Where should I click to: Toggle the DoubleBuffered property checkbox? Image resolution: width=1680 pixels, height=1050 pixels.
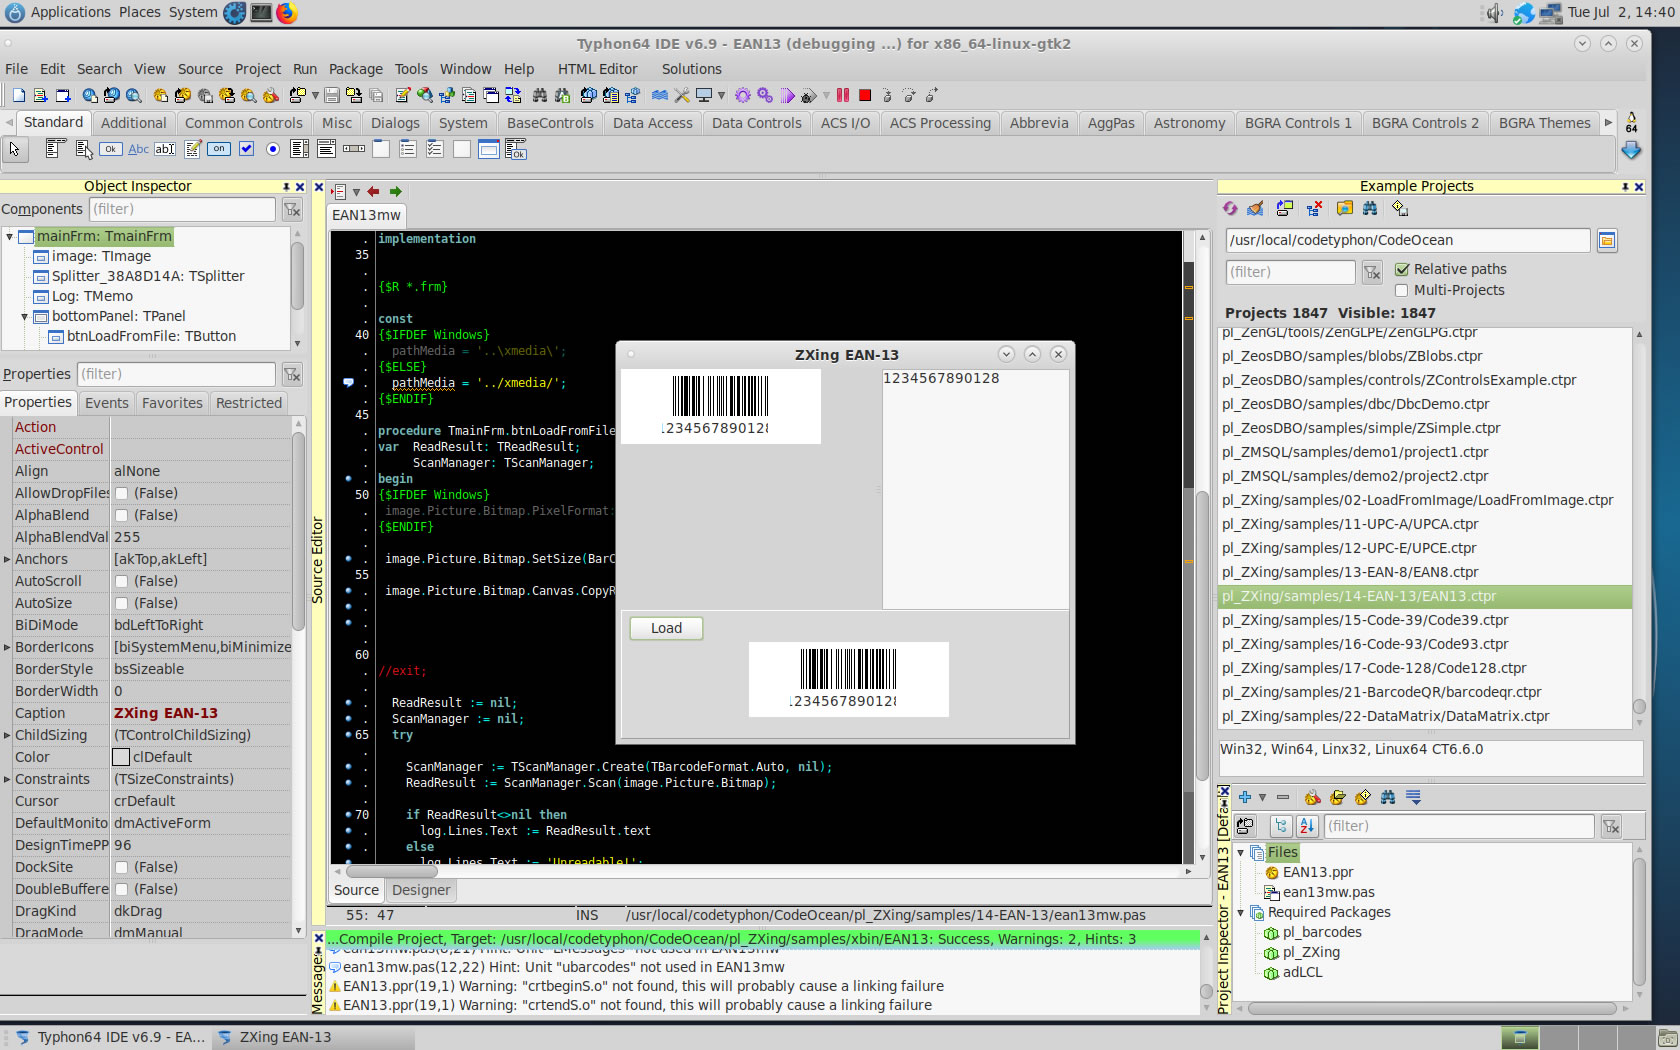(121, 889)
